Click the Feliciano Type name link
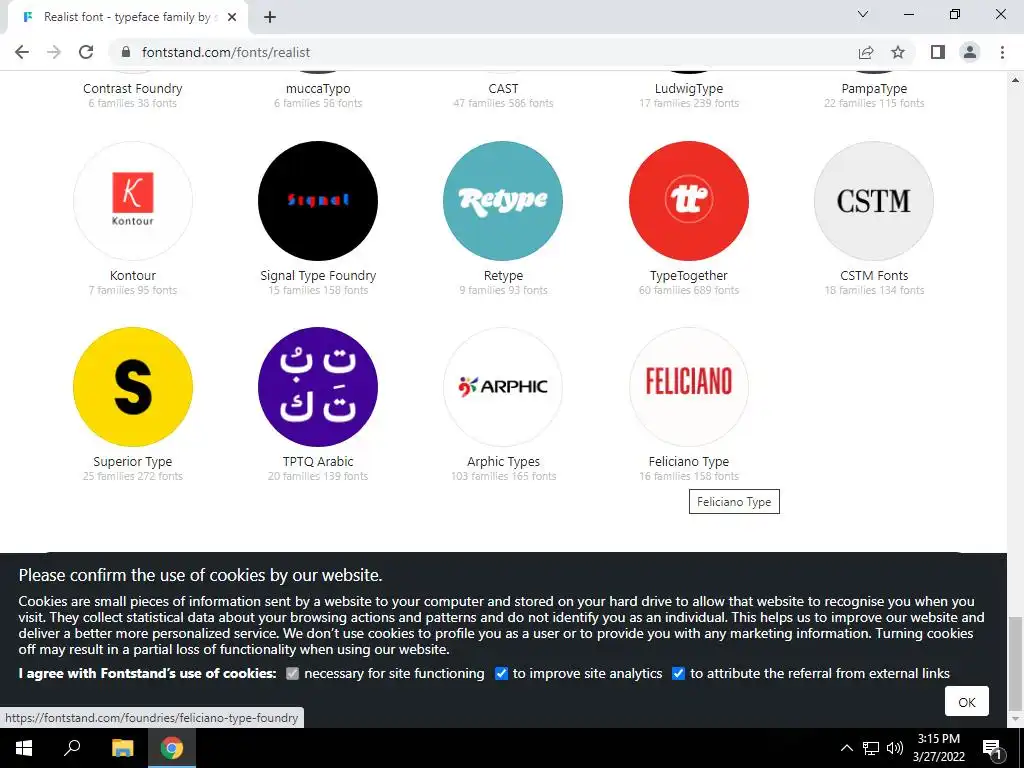 tap(689, 462)
